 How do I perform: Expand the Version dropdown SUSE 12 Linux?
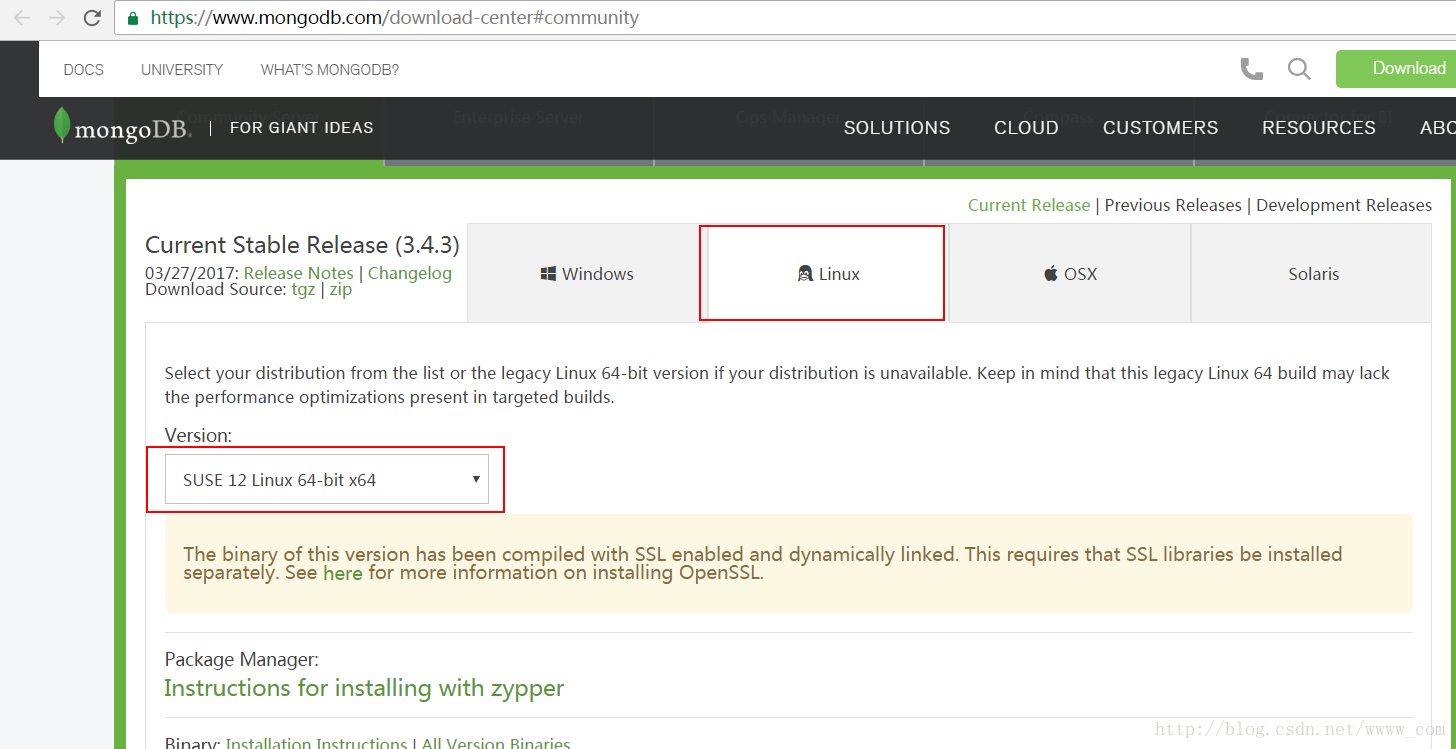pyautogui.click(x=327, y=479)
